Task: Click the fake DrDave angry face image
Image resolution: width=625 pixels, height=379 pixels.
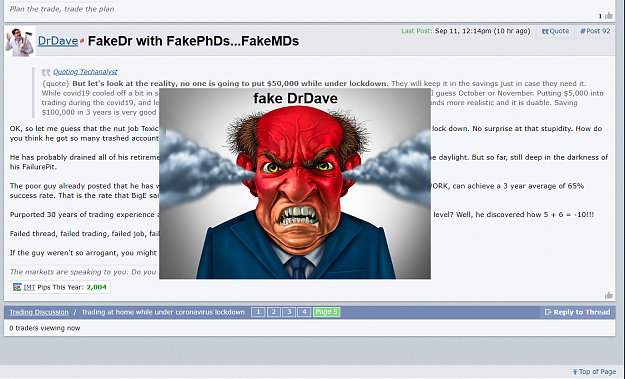Action: point(295,183)
